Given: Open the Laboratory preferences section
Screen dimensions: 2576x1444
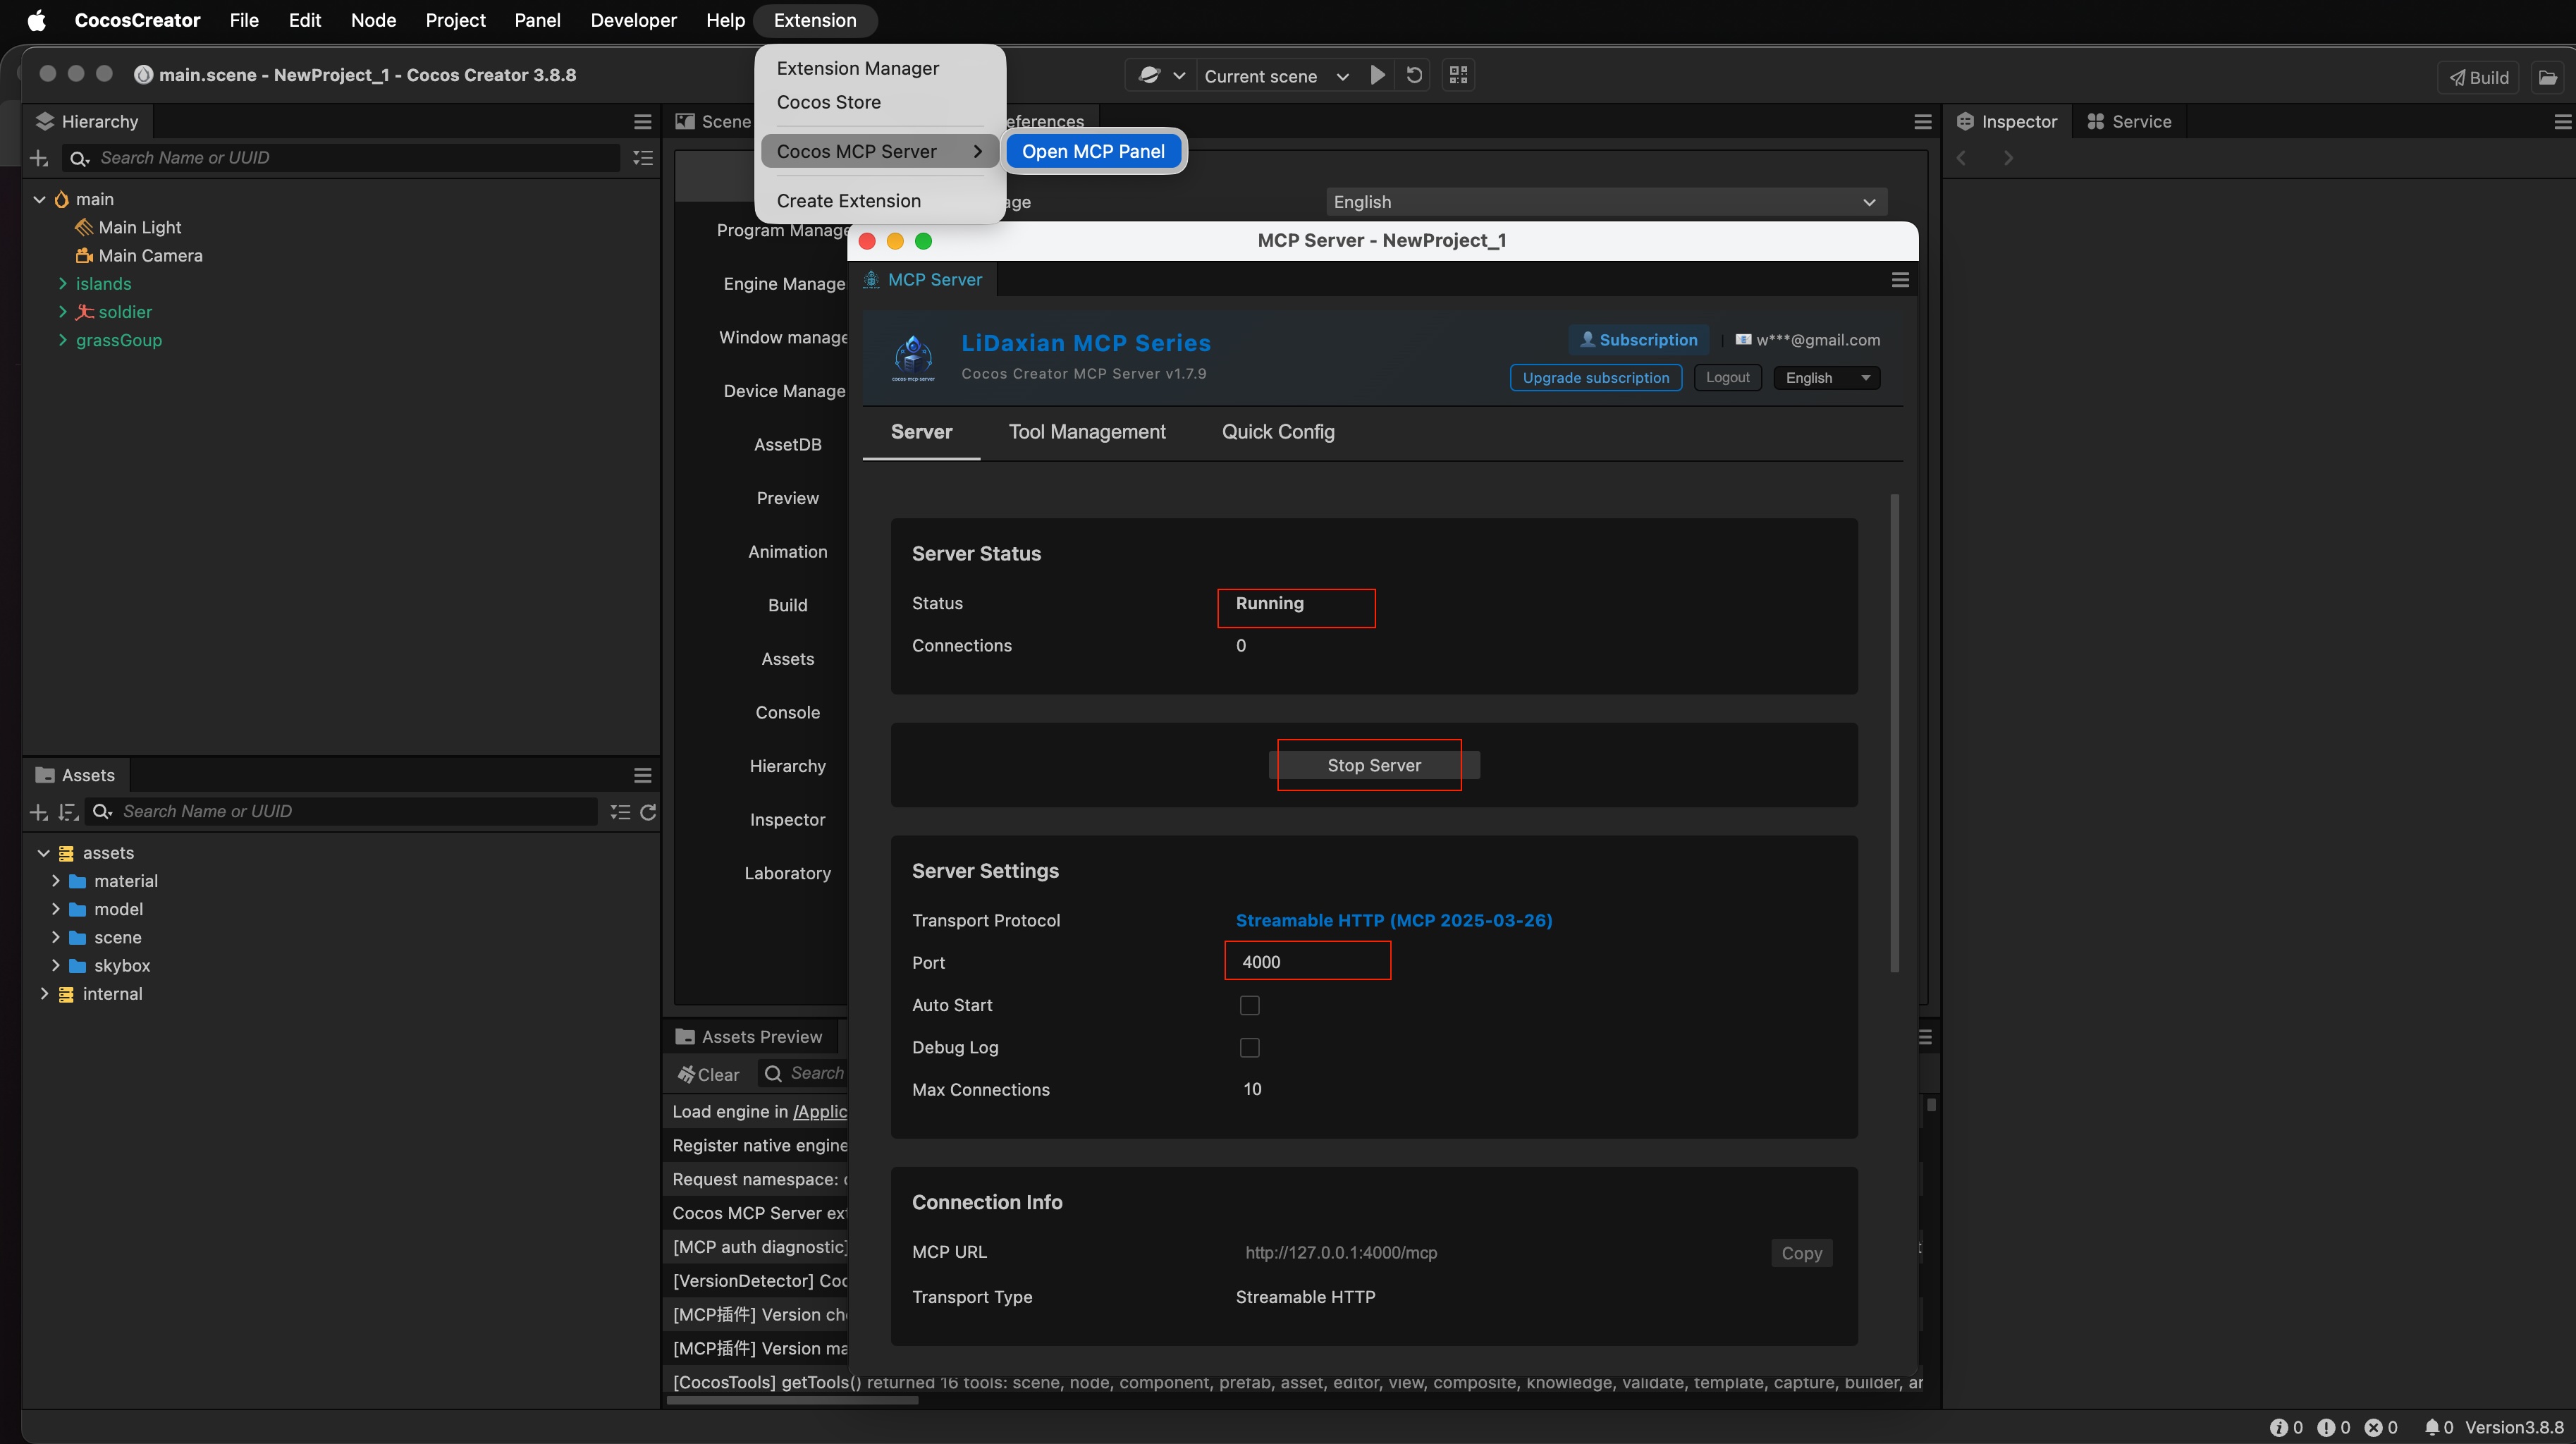Looking at the screenshot, I should (x=787, y=873).
